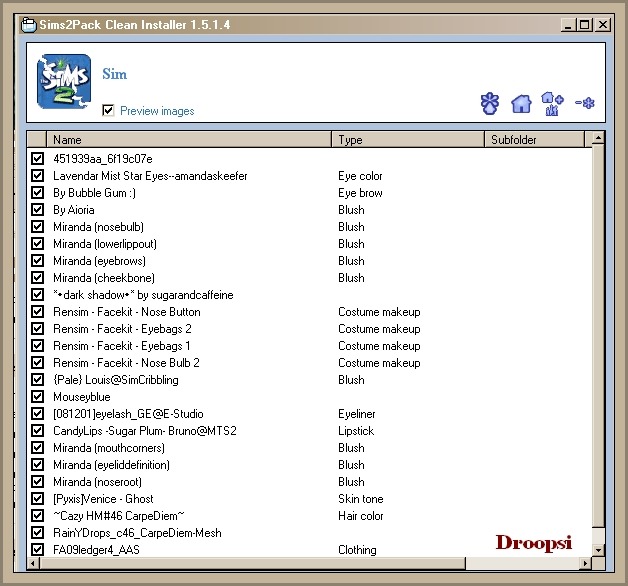Select the {Pale} Louis@SimCribbling row

309,380
